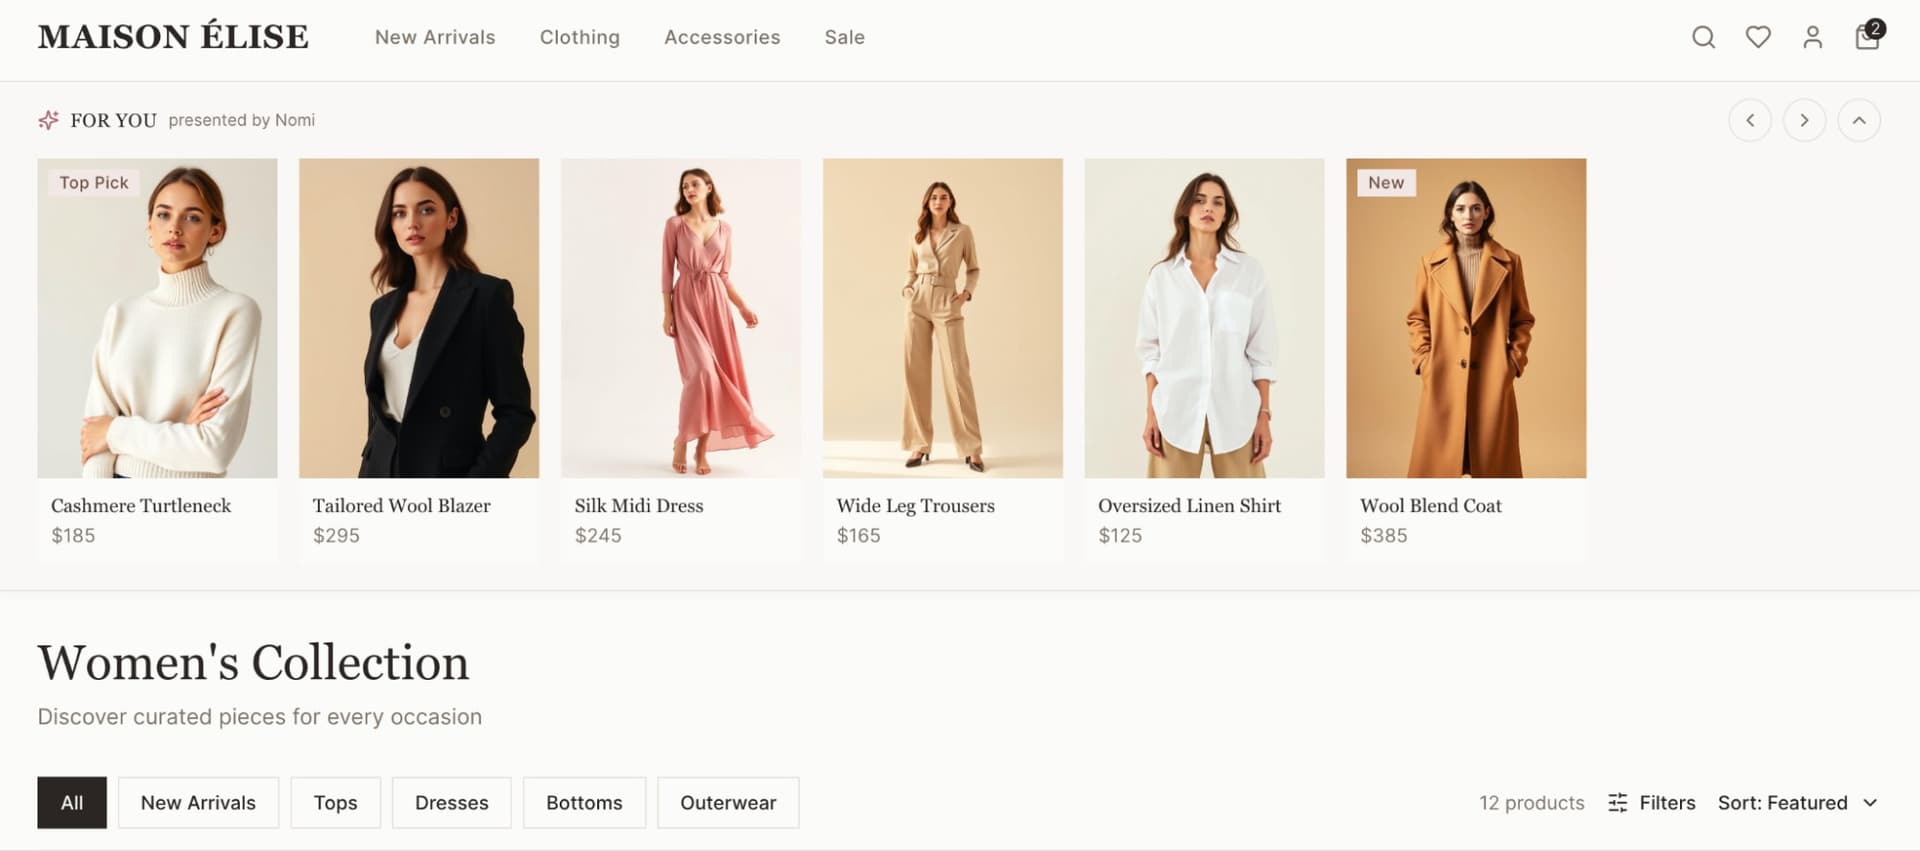Image resolution: width=1920 pixels, height=851 pixels.
Task: Click the Top Pick badge
Action: click(94, 183)
